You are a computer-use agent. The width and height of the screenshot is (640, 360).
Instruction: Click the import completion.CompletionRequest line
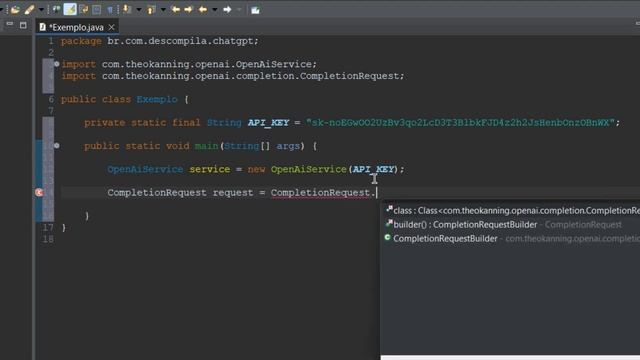233,76
